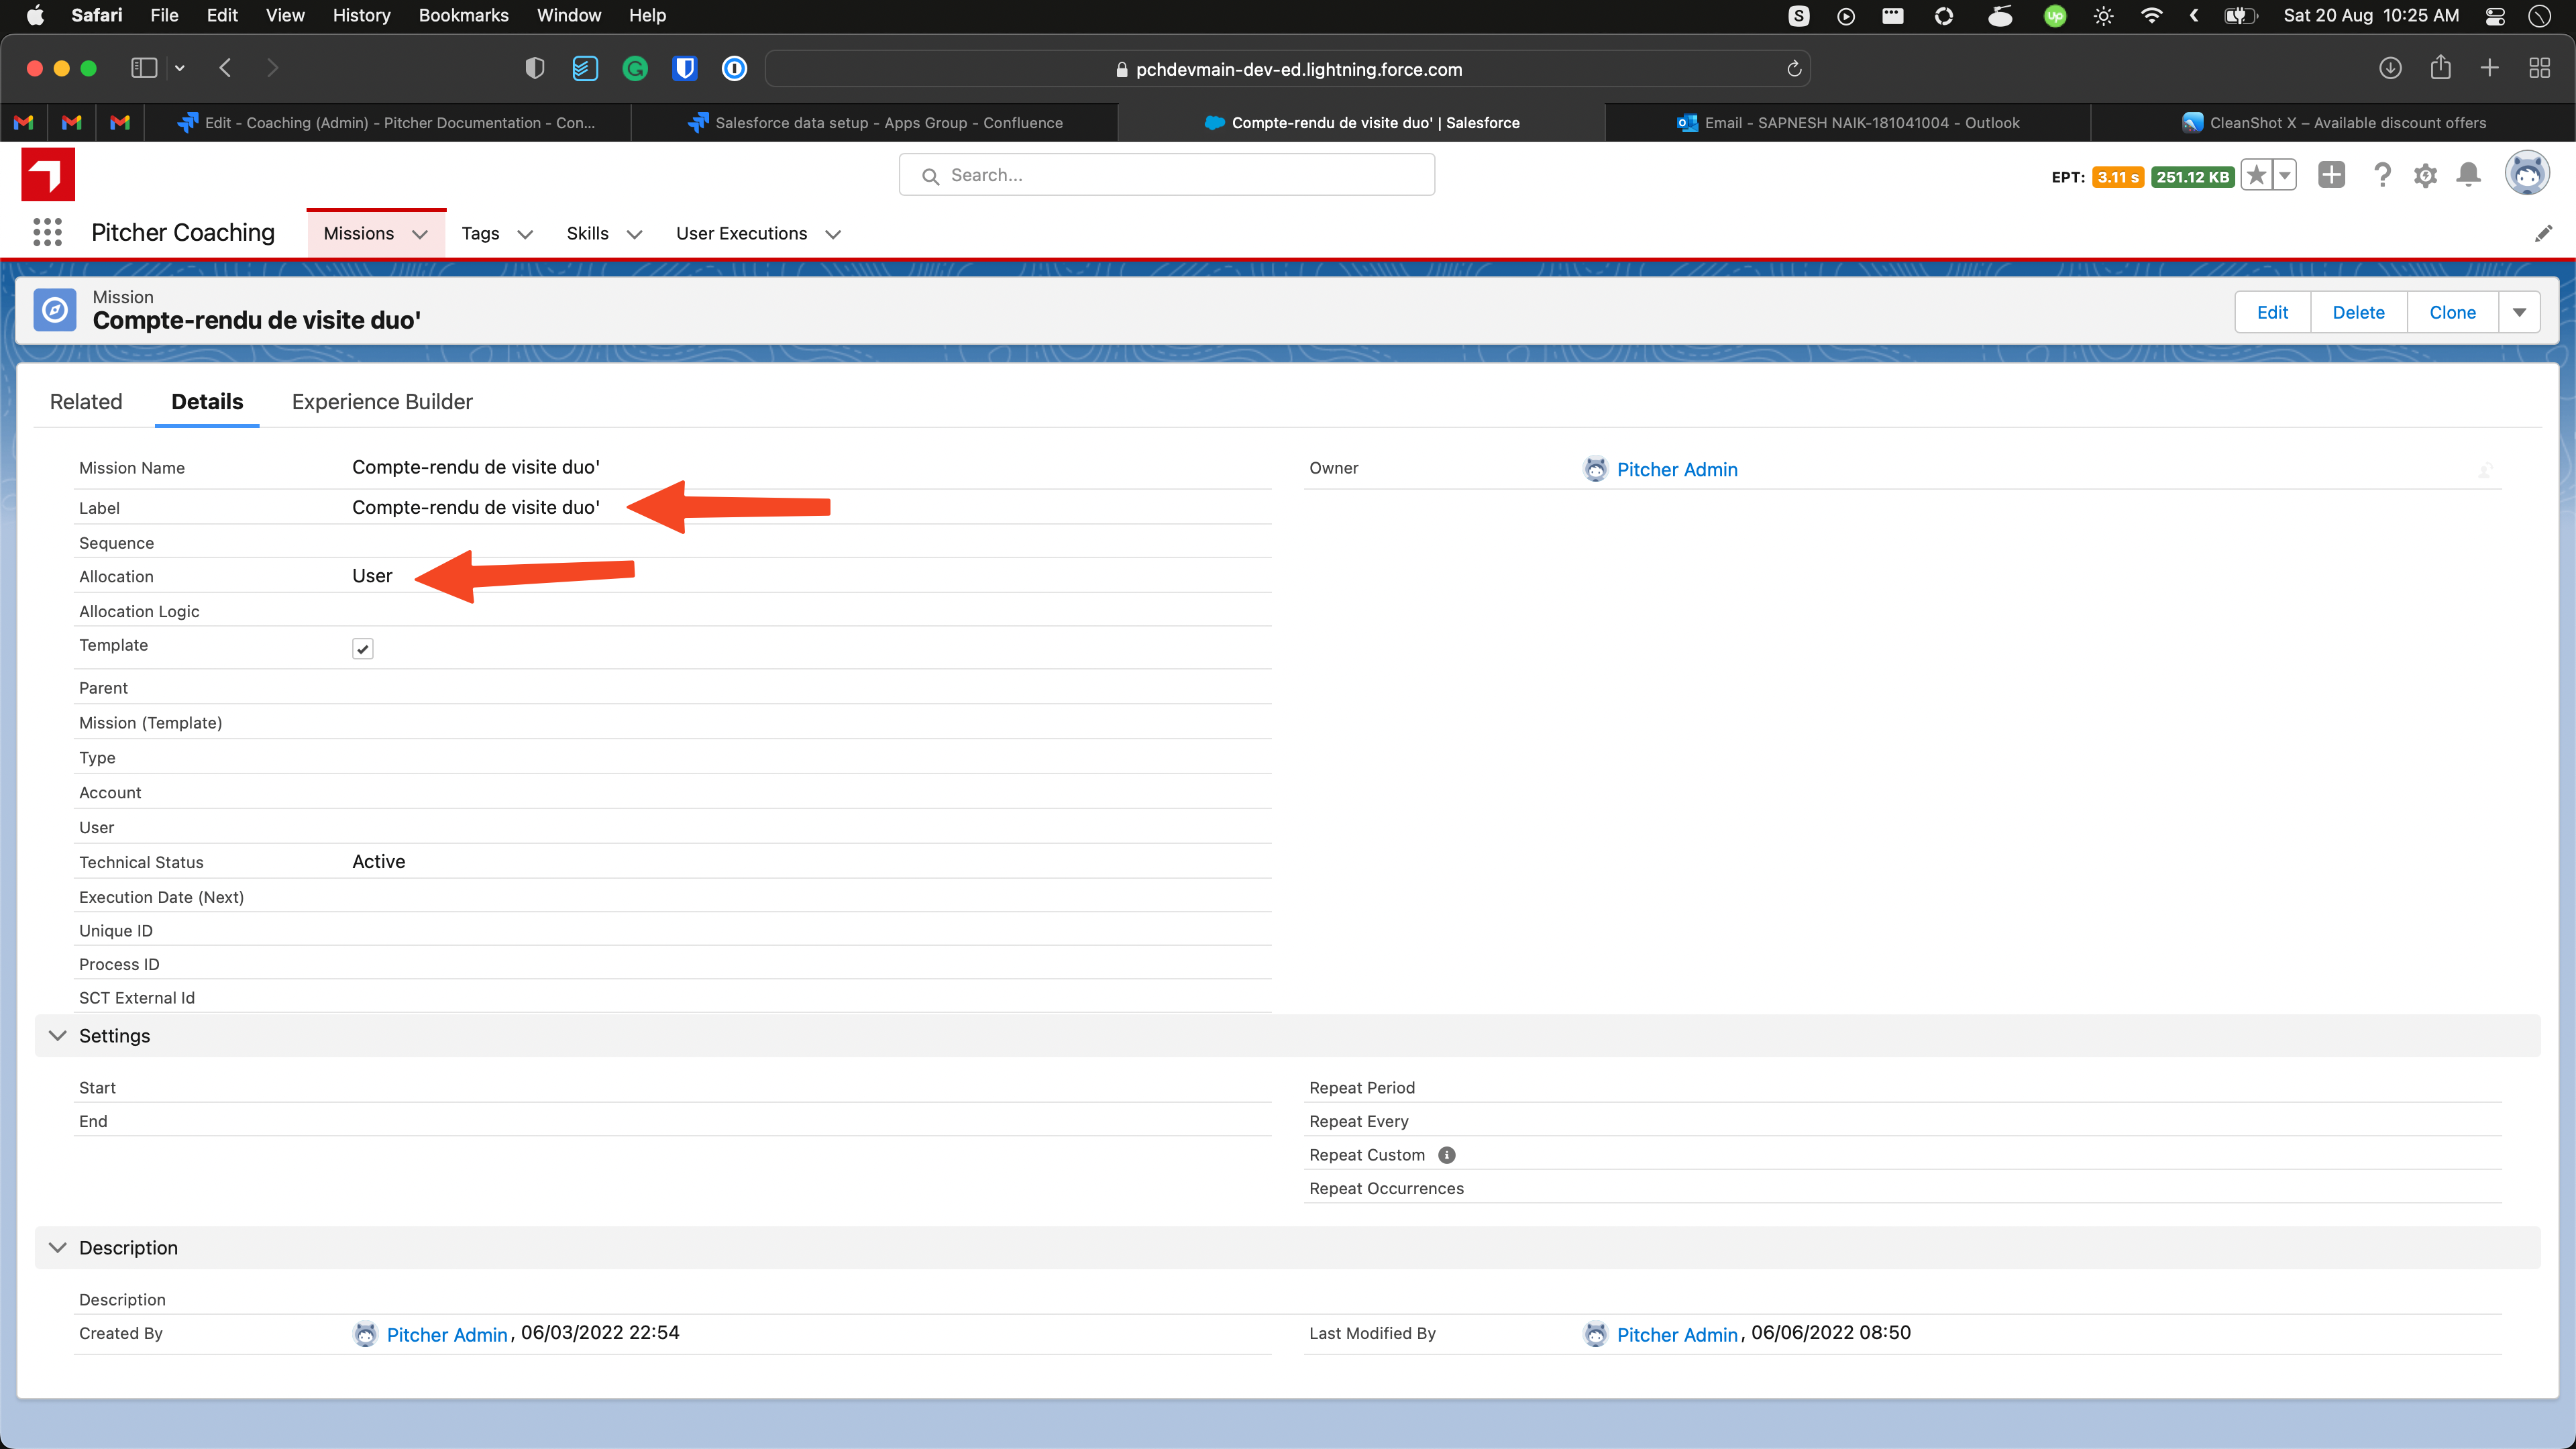Toggle the Template checkbox
This screenshot has width=2576, height=1449.
[362, 649]
